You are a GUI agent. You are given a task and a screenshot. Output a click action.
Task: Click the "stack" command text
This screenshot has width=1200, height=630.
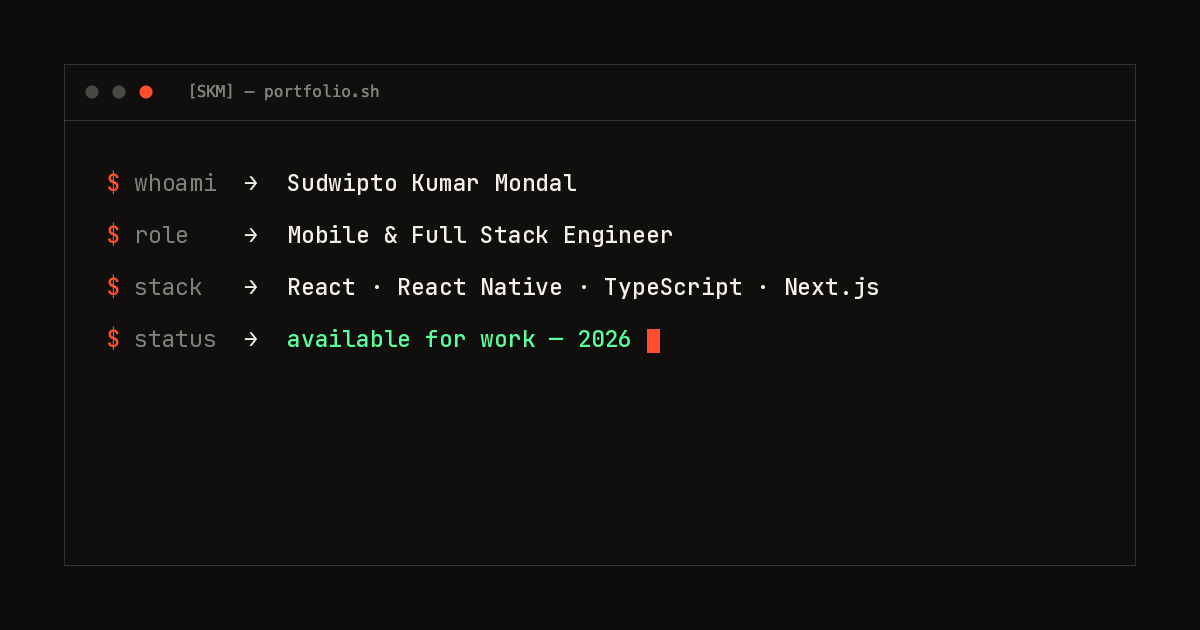coord(168,287)
